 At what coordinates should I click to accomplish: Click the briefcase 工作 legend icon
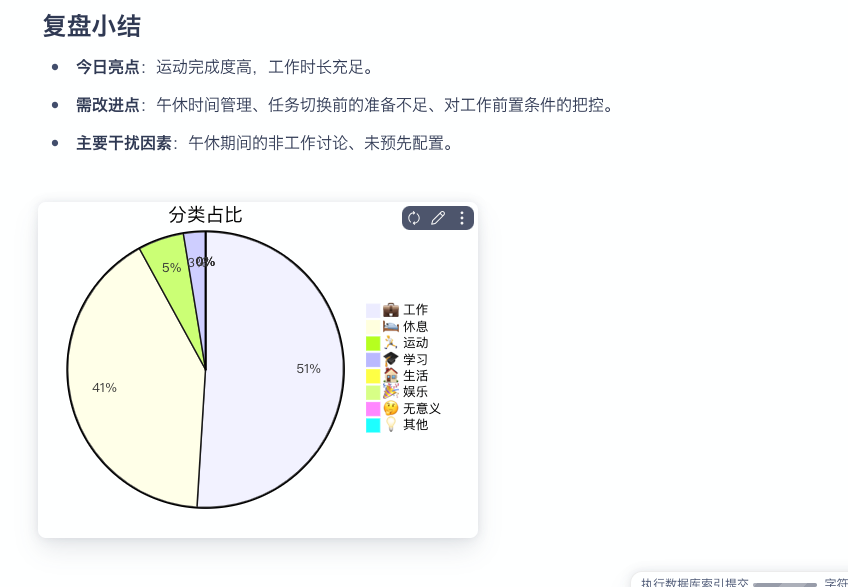click(x=391, y=310)
